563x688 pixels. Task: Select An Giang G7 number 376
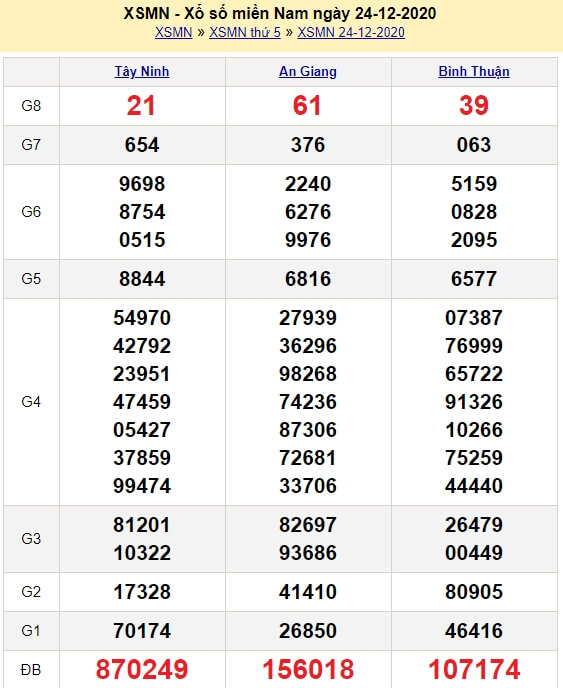point(308,145)
